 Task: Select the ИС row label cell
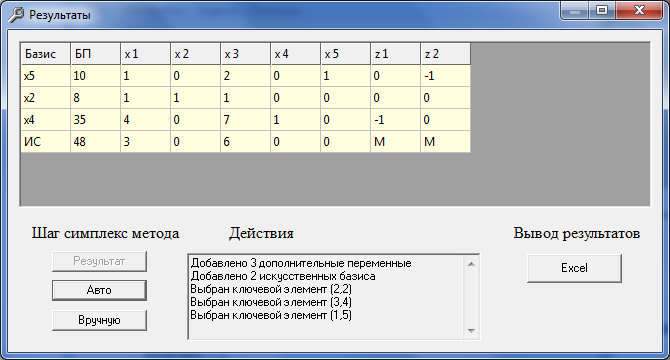coord(45,142)
